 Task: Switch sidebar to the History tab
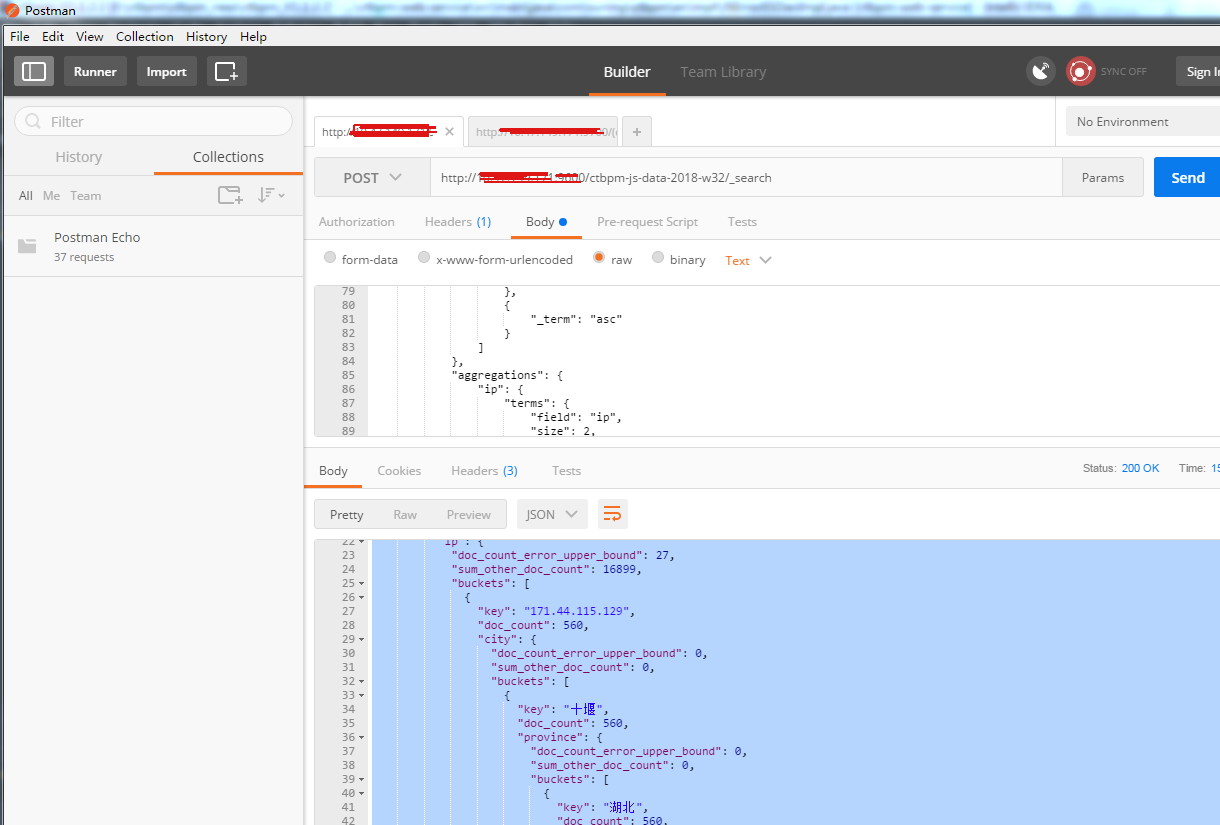click(78, 157)
